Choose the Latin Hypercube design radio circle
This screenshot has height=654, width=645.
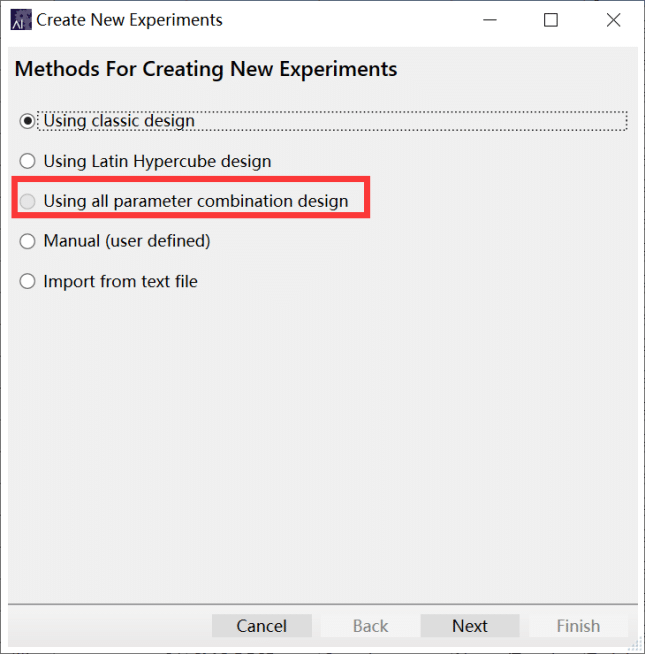click(x=27, y=161)
